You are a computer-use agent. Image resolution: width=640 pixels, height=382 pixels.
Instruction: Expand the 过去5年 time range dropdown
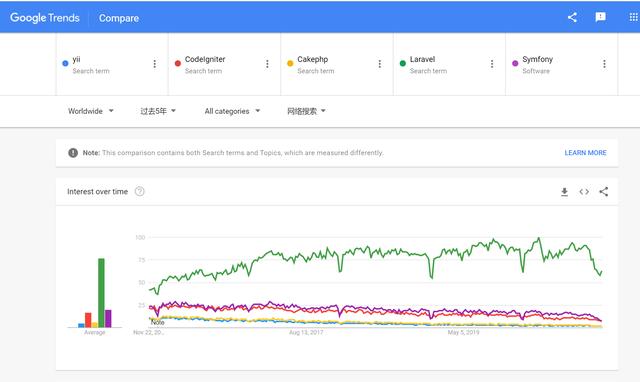tap(158, 111)
